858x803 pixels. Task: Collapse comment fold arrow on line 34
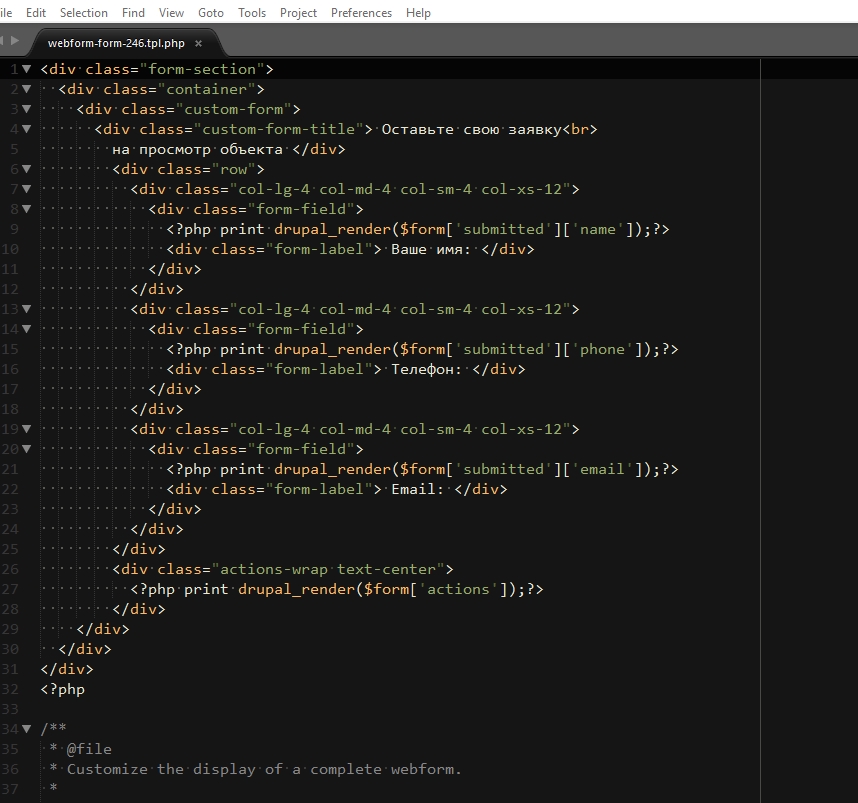pyautogui.click(x=26, y=729)
